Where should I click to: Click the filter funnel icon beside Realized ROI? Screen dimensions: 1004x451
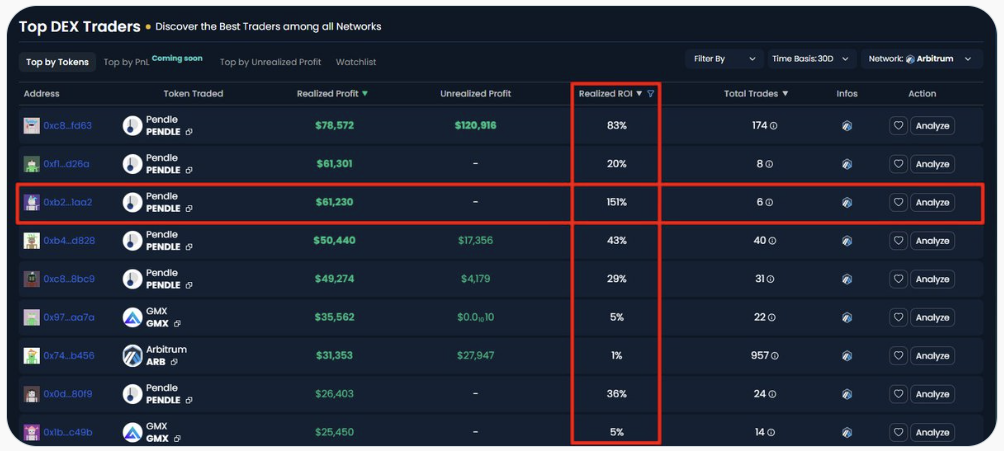pyautogui.click(x=651, y=94)
